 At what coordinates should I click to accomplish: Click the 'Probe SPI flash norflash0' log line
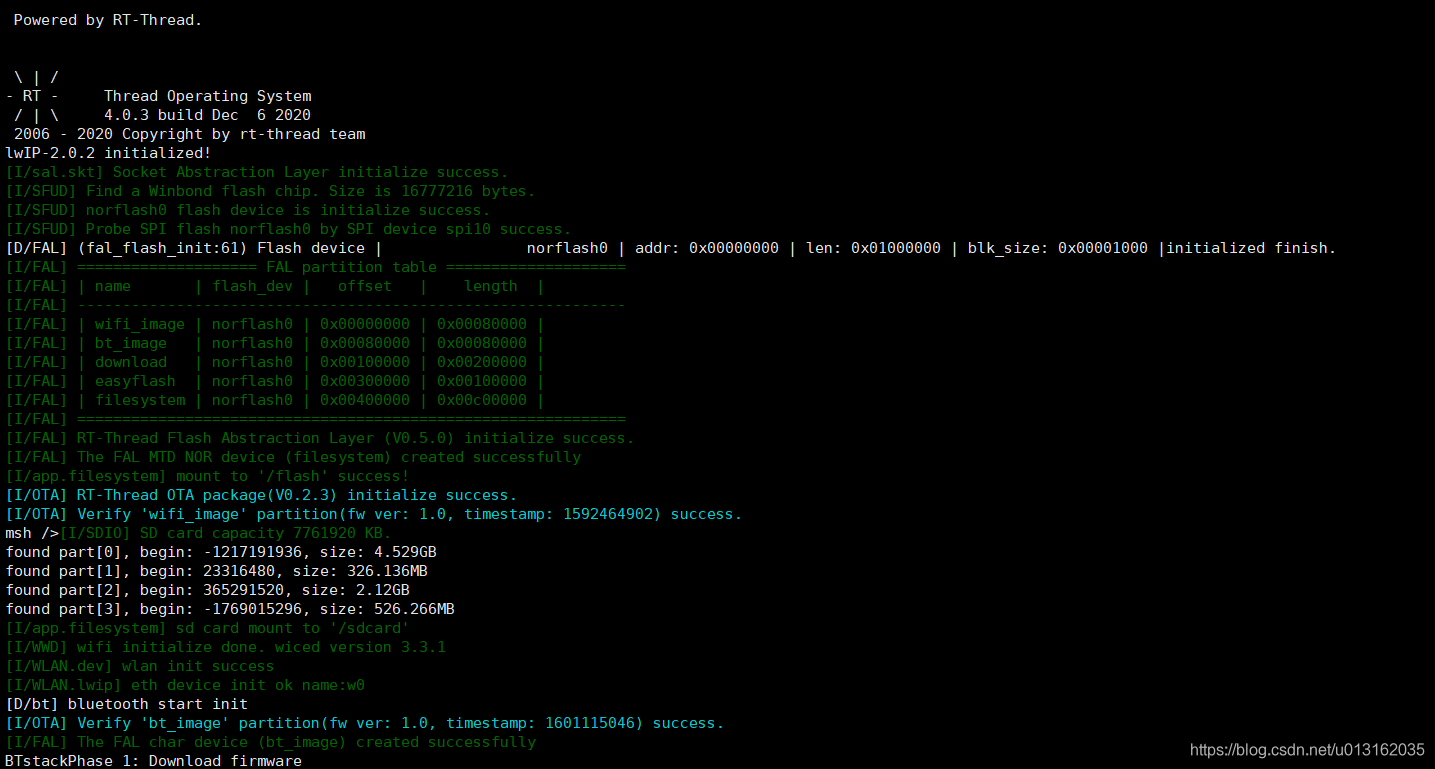[x=288, y=229]
